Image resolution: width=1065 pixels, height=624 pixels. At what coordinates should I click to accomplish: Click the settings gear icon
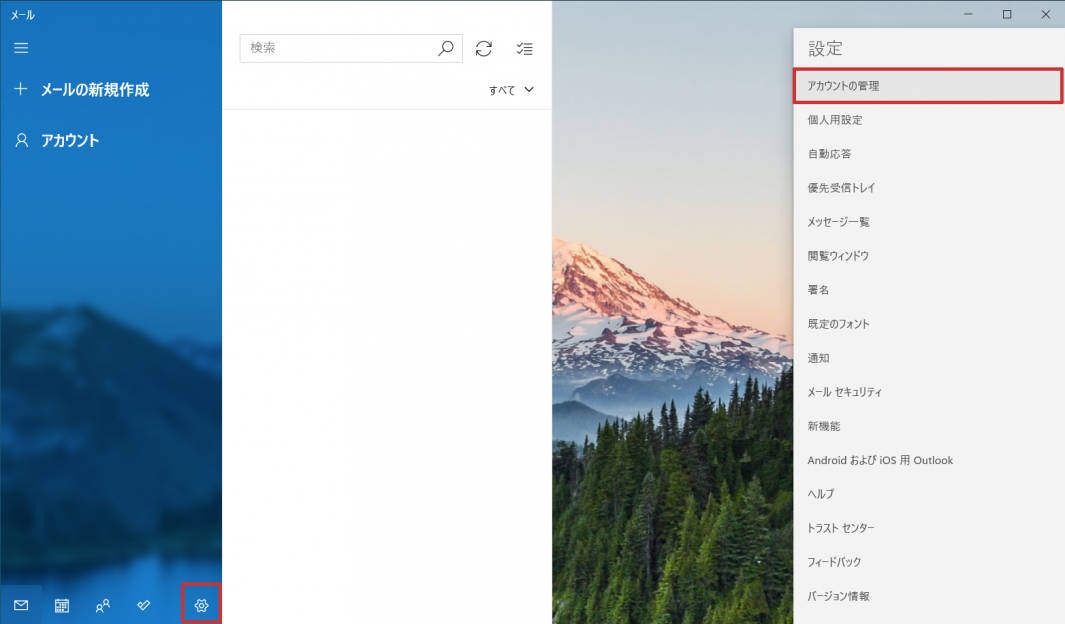201,605
